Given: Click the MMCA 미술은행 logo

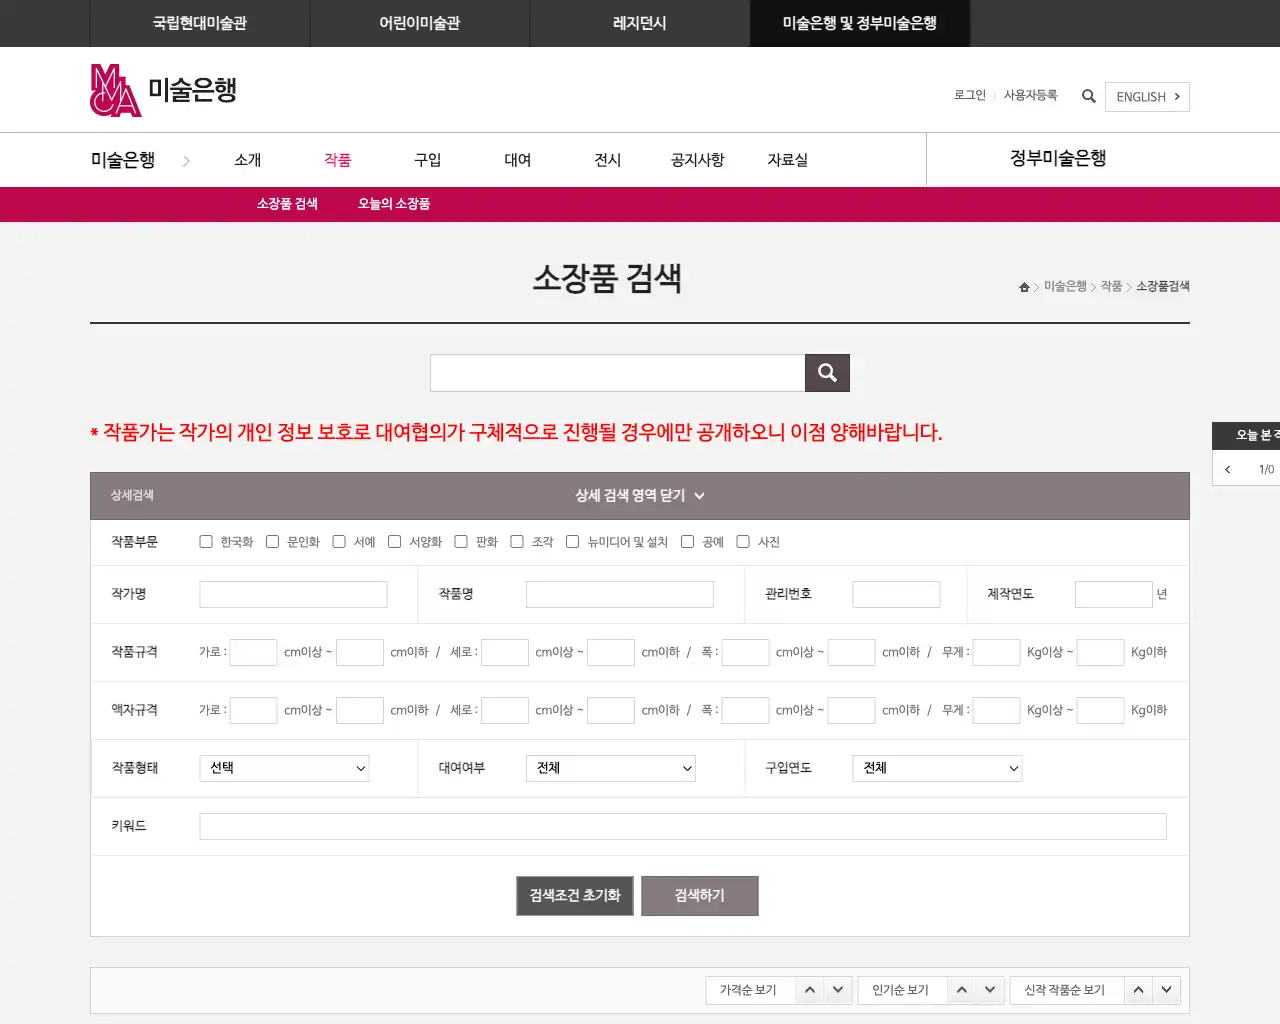Looking at the screenshot, I should [x=164, y=90].
